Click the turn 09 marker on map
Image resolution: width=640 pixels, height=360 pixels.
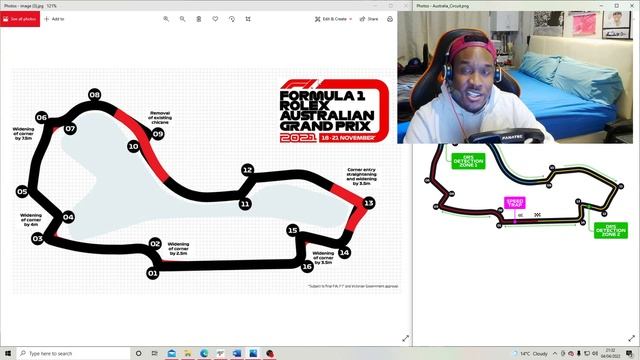click(x=158, y=133)
